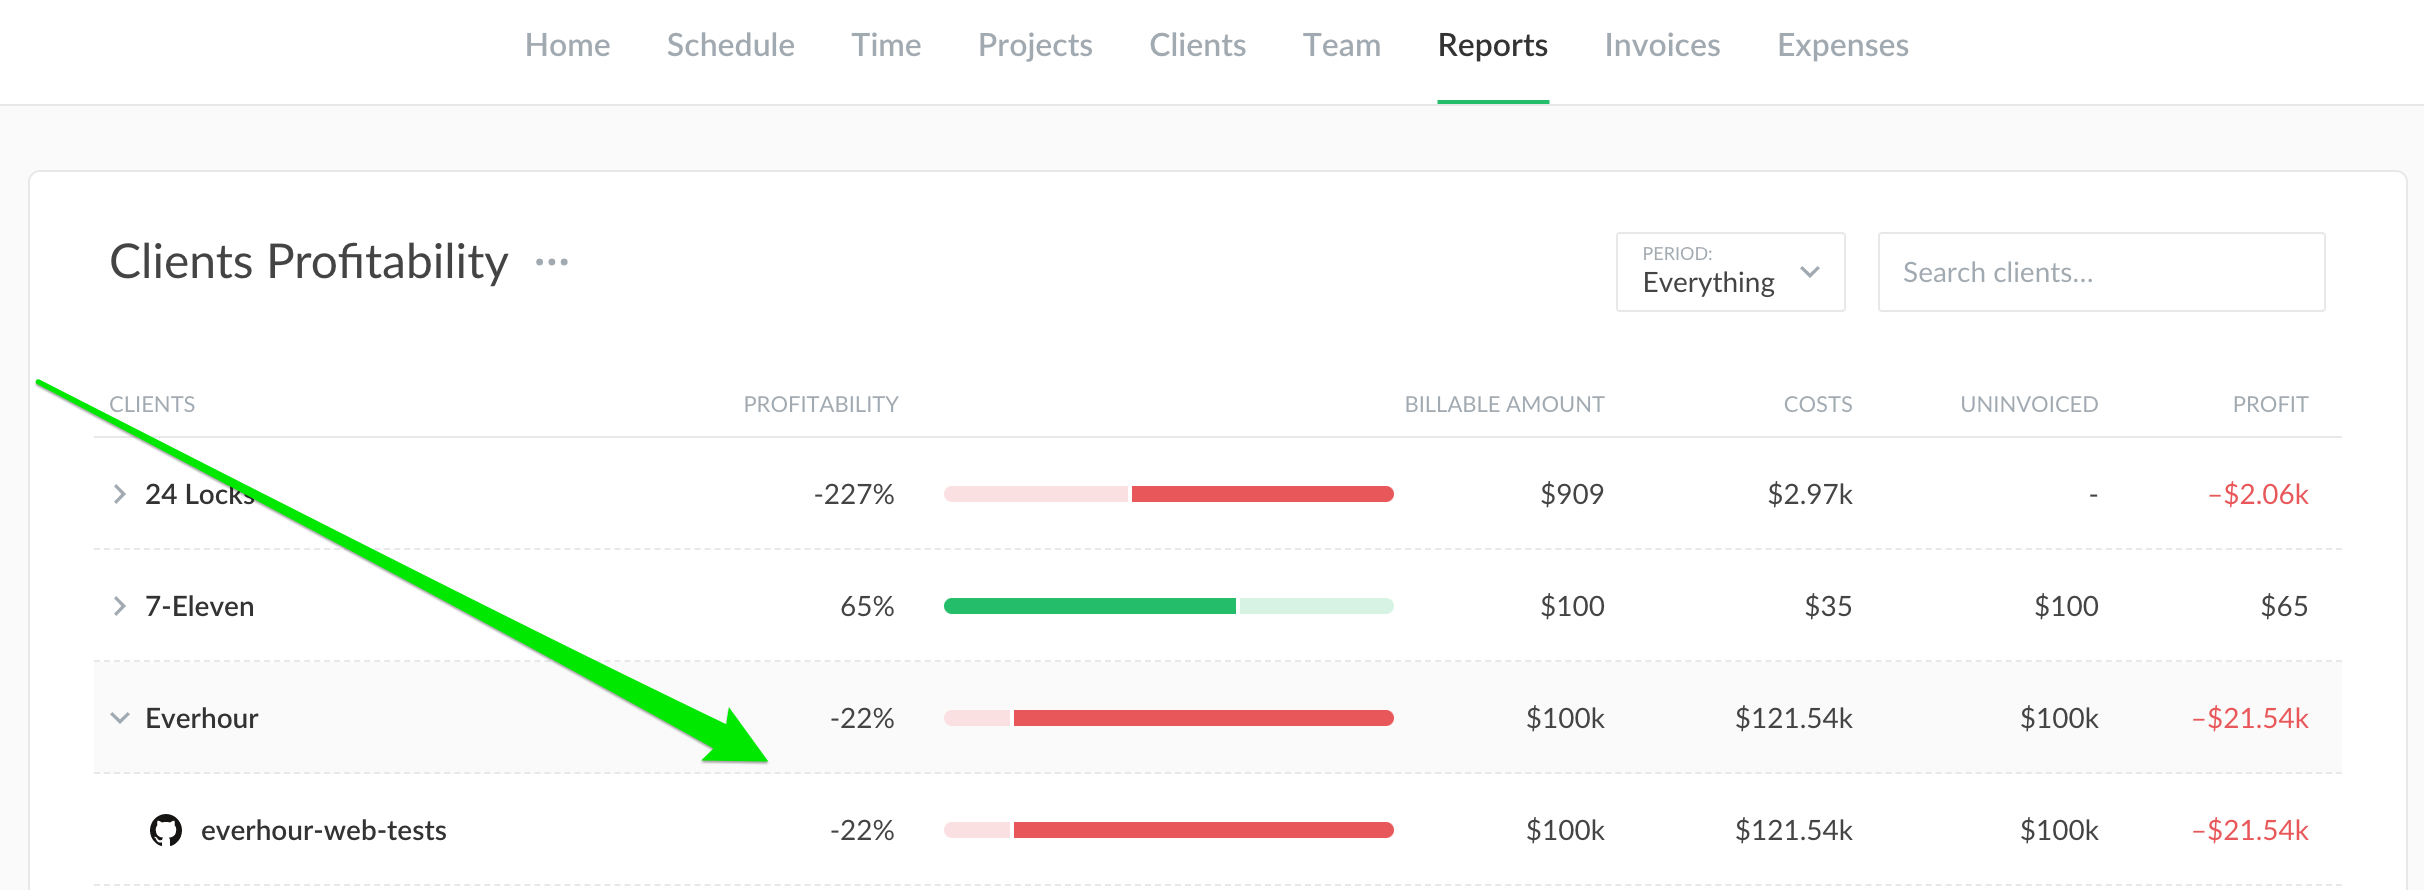The image size is (2424, 890).
Task: Sort by the Uninvoiced column header
Action: pyautogui.click(x=2029, y=404)
